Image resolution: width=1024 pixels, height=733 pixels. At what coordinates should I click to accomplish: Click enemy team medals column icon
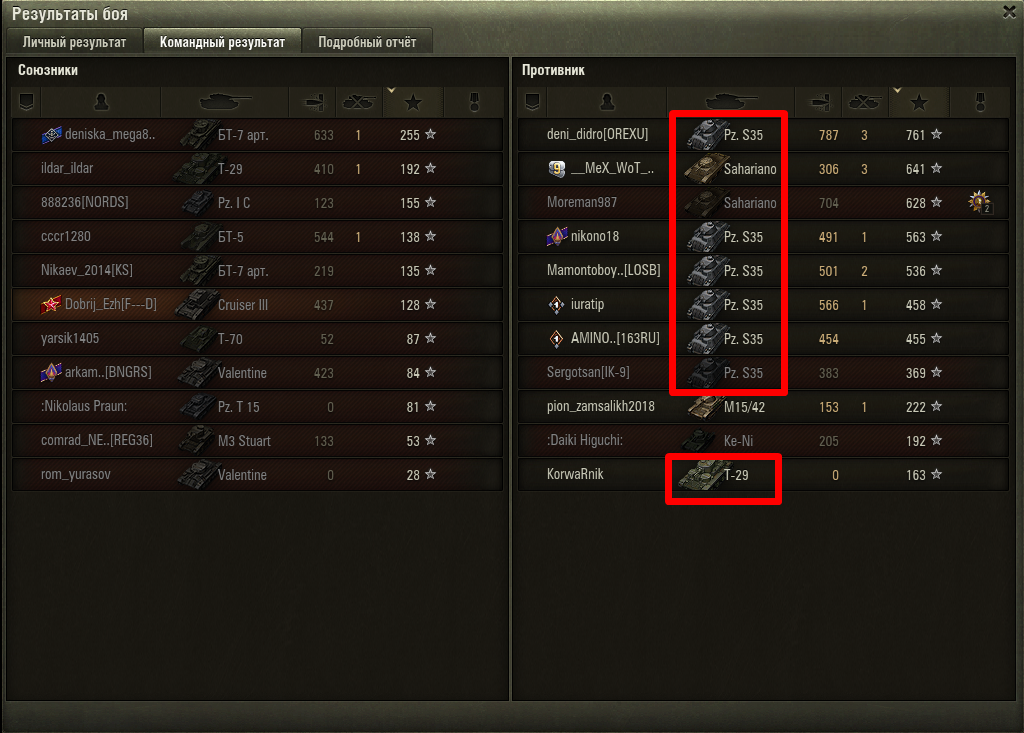(x=980, y=102)
